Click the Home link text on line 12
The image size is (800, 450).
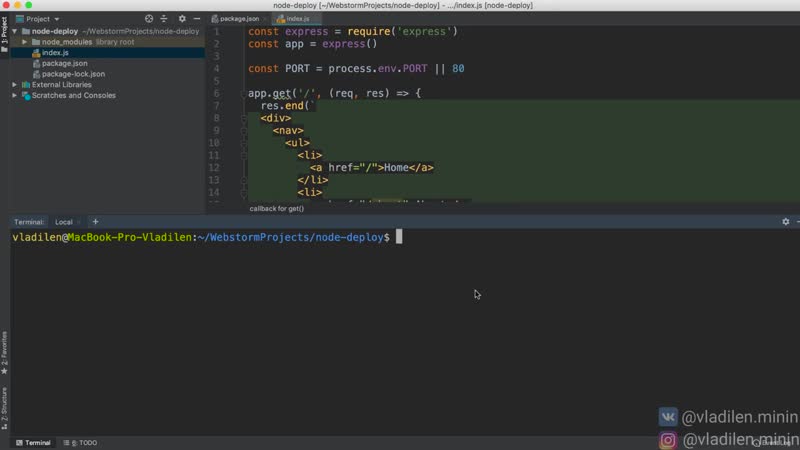click(x=396, y=167)
